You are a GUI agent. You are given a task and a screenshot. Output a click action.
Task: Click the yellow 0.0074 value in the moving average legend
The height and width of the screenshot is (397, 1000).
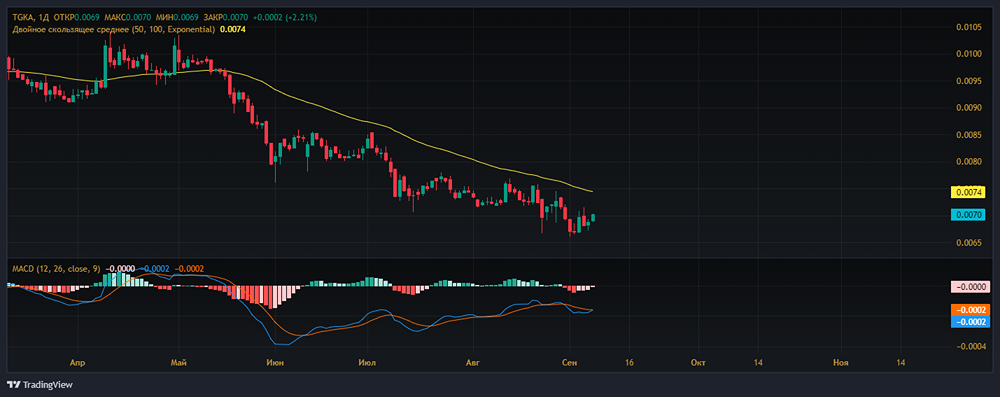coord(233,29)
